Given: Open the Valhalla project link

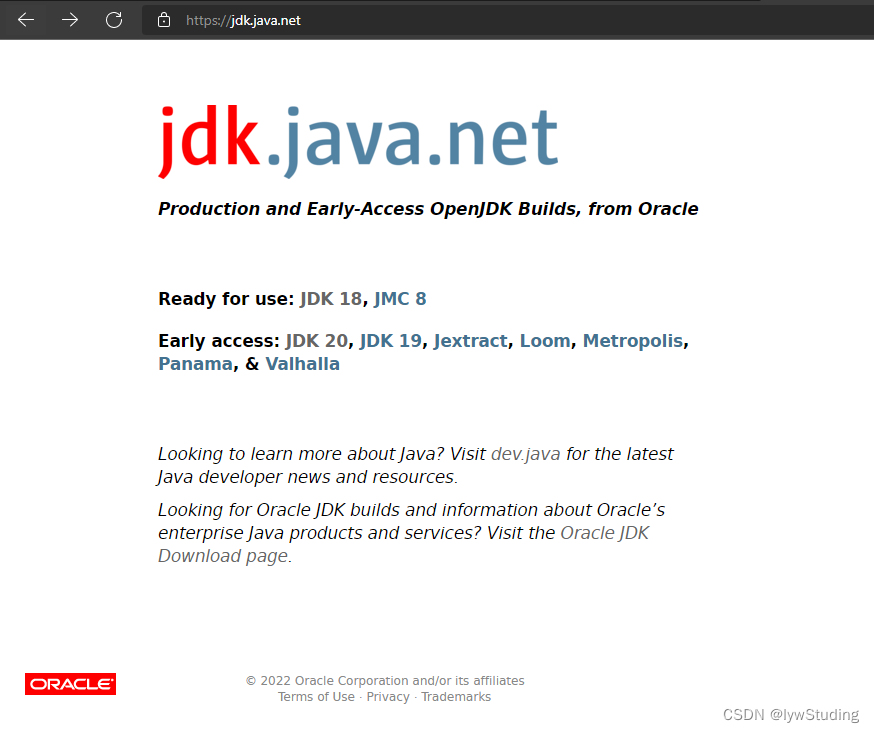Looking at the screenshot, I should click(x=303, y=364).
